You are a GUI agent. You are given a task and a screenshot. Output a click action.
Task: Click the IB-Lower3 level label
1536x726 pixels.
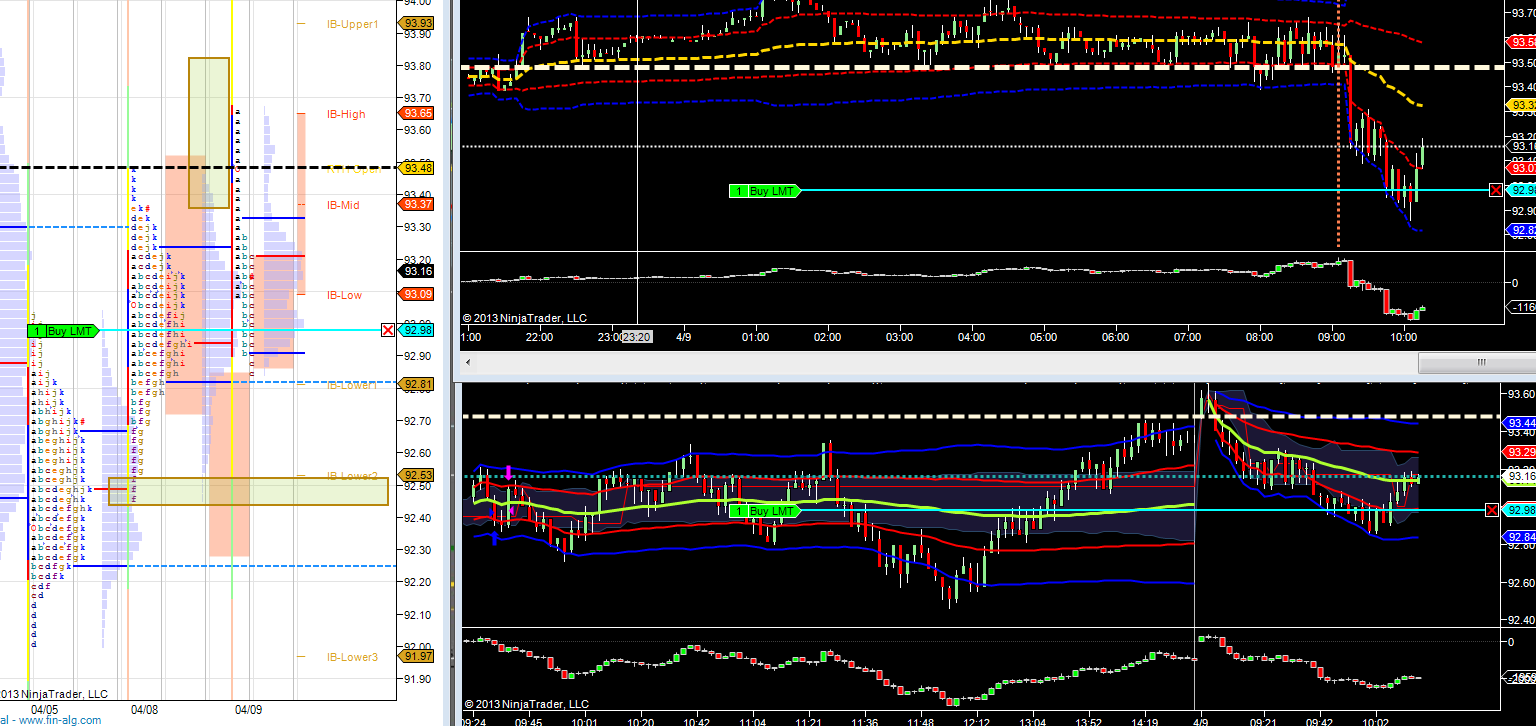point(353,657)
